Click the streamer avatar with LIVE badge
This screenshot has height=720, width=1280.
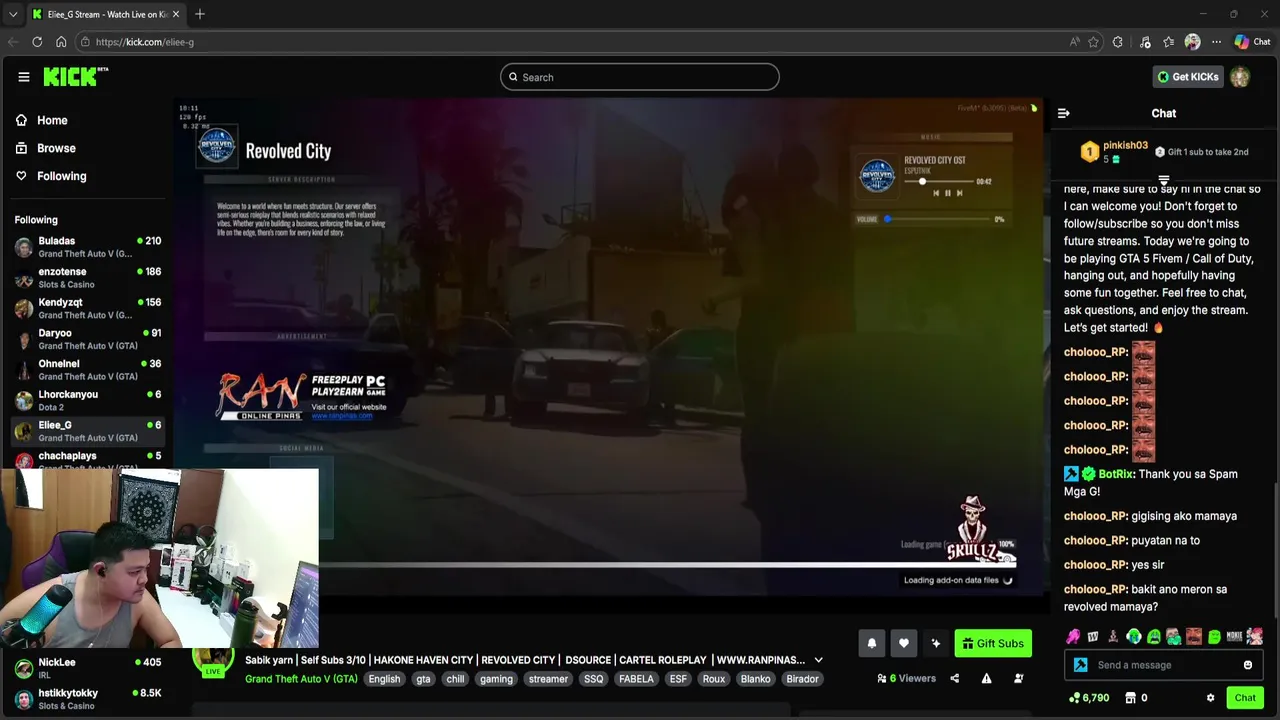coord(213,661)
